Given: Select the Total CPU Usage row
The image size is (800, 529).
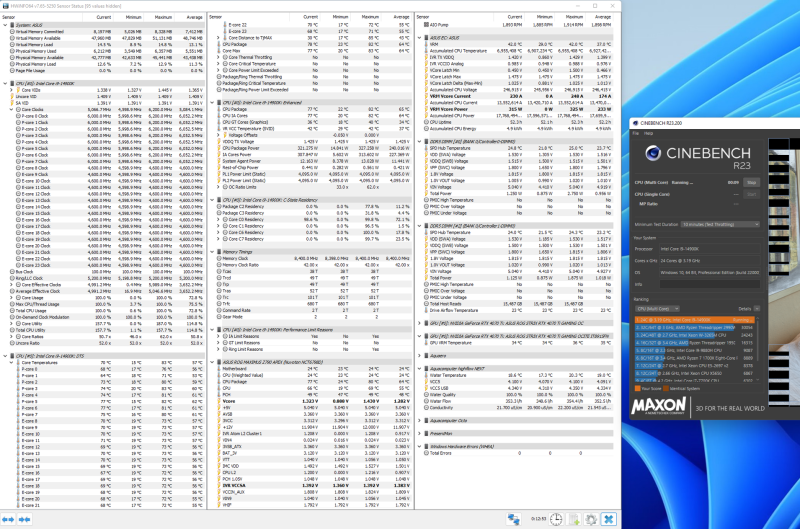Looking at the screenshot, I should click(x=107, y=311).
